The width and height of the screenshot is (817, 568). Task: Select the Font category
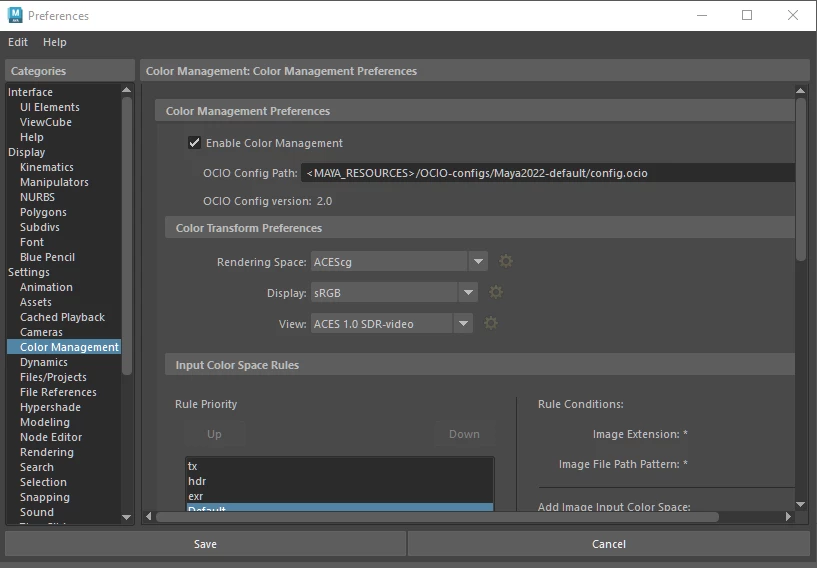32,242
